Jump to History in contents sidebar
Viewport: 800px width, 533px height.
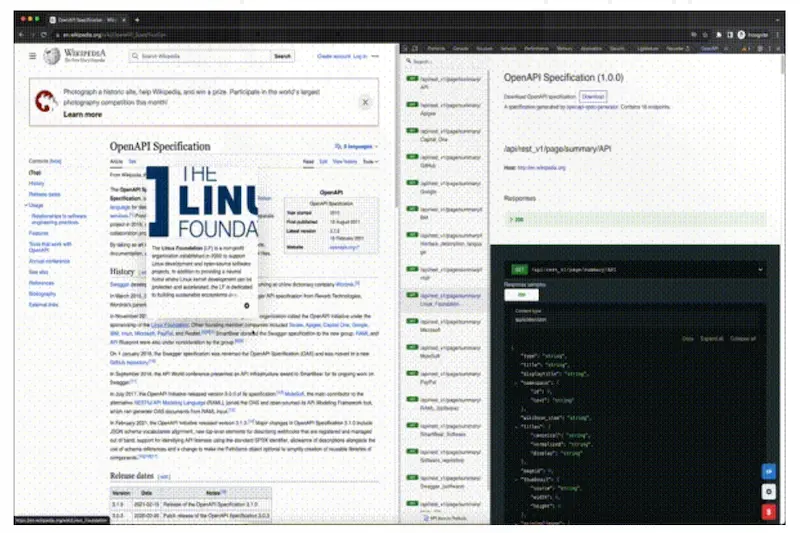pos(36,183)
